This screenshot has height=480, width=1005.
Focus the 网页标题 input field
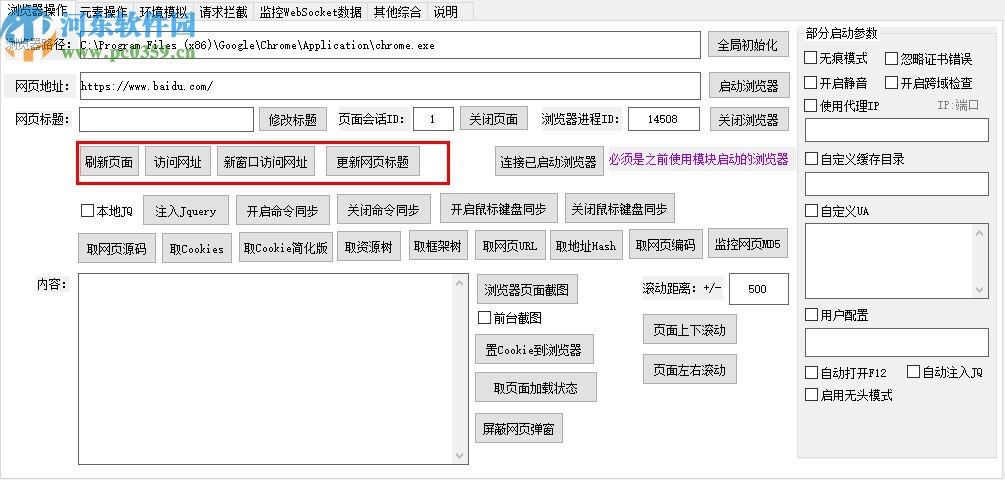point(167,119)
